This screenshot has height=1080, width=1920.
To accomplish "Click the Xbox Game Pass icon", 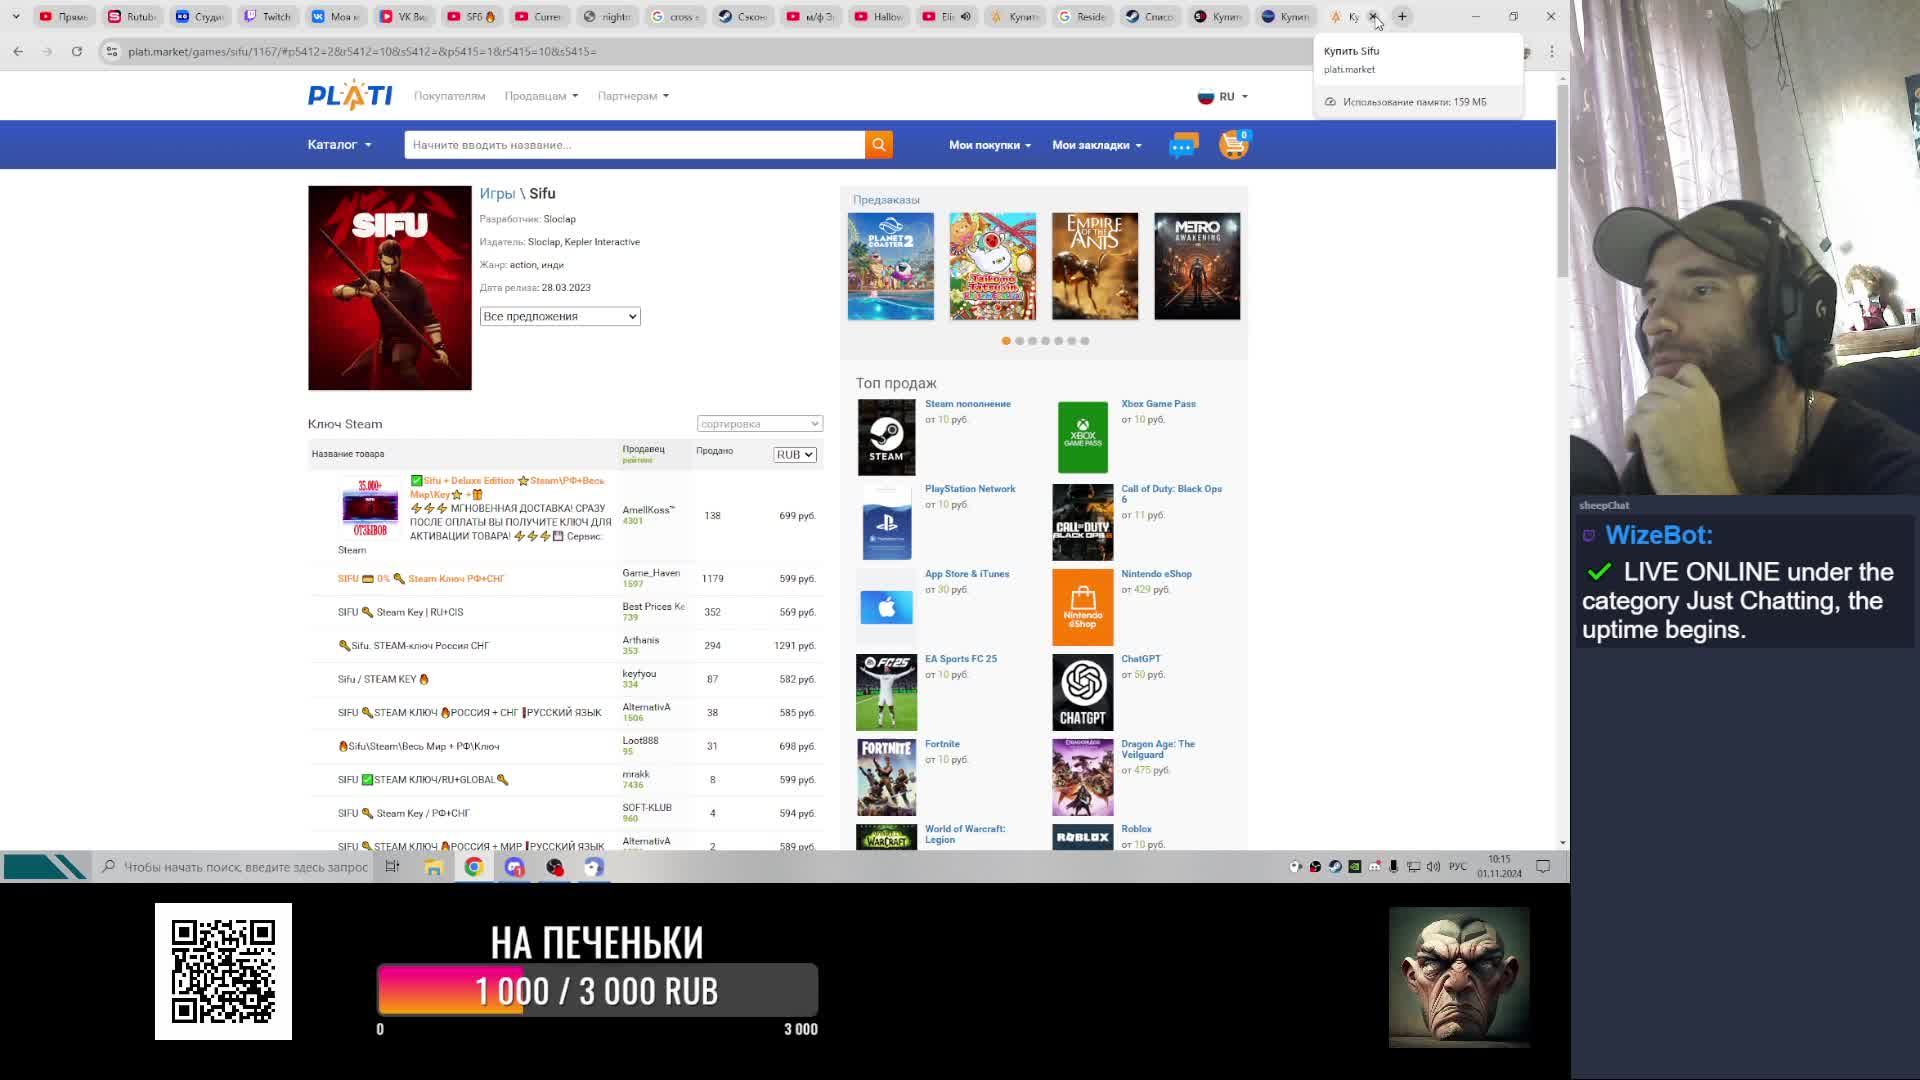I will click(x=1082, y=437).
